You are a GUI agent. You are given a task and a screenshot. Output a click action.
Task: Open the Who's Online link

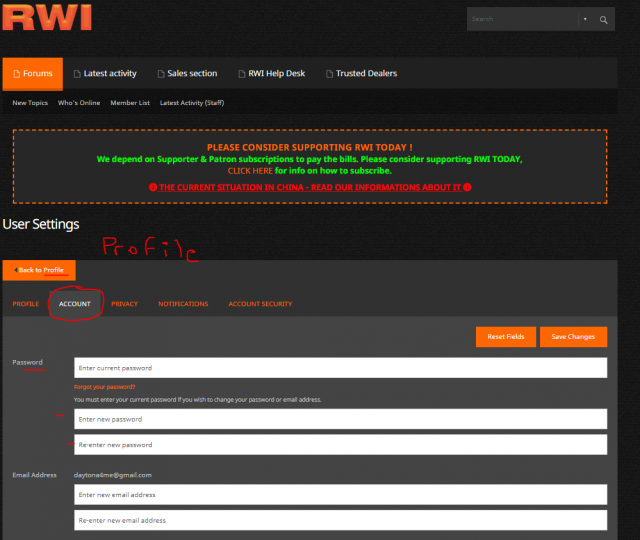pos(79,103)
